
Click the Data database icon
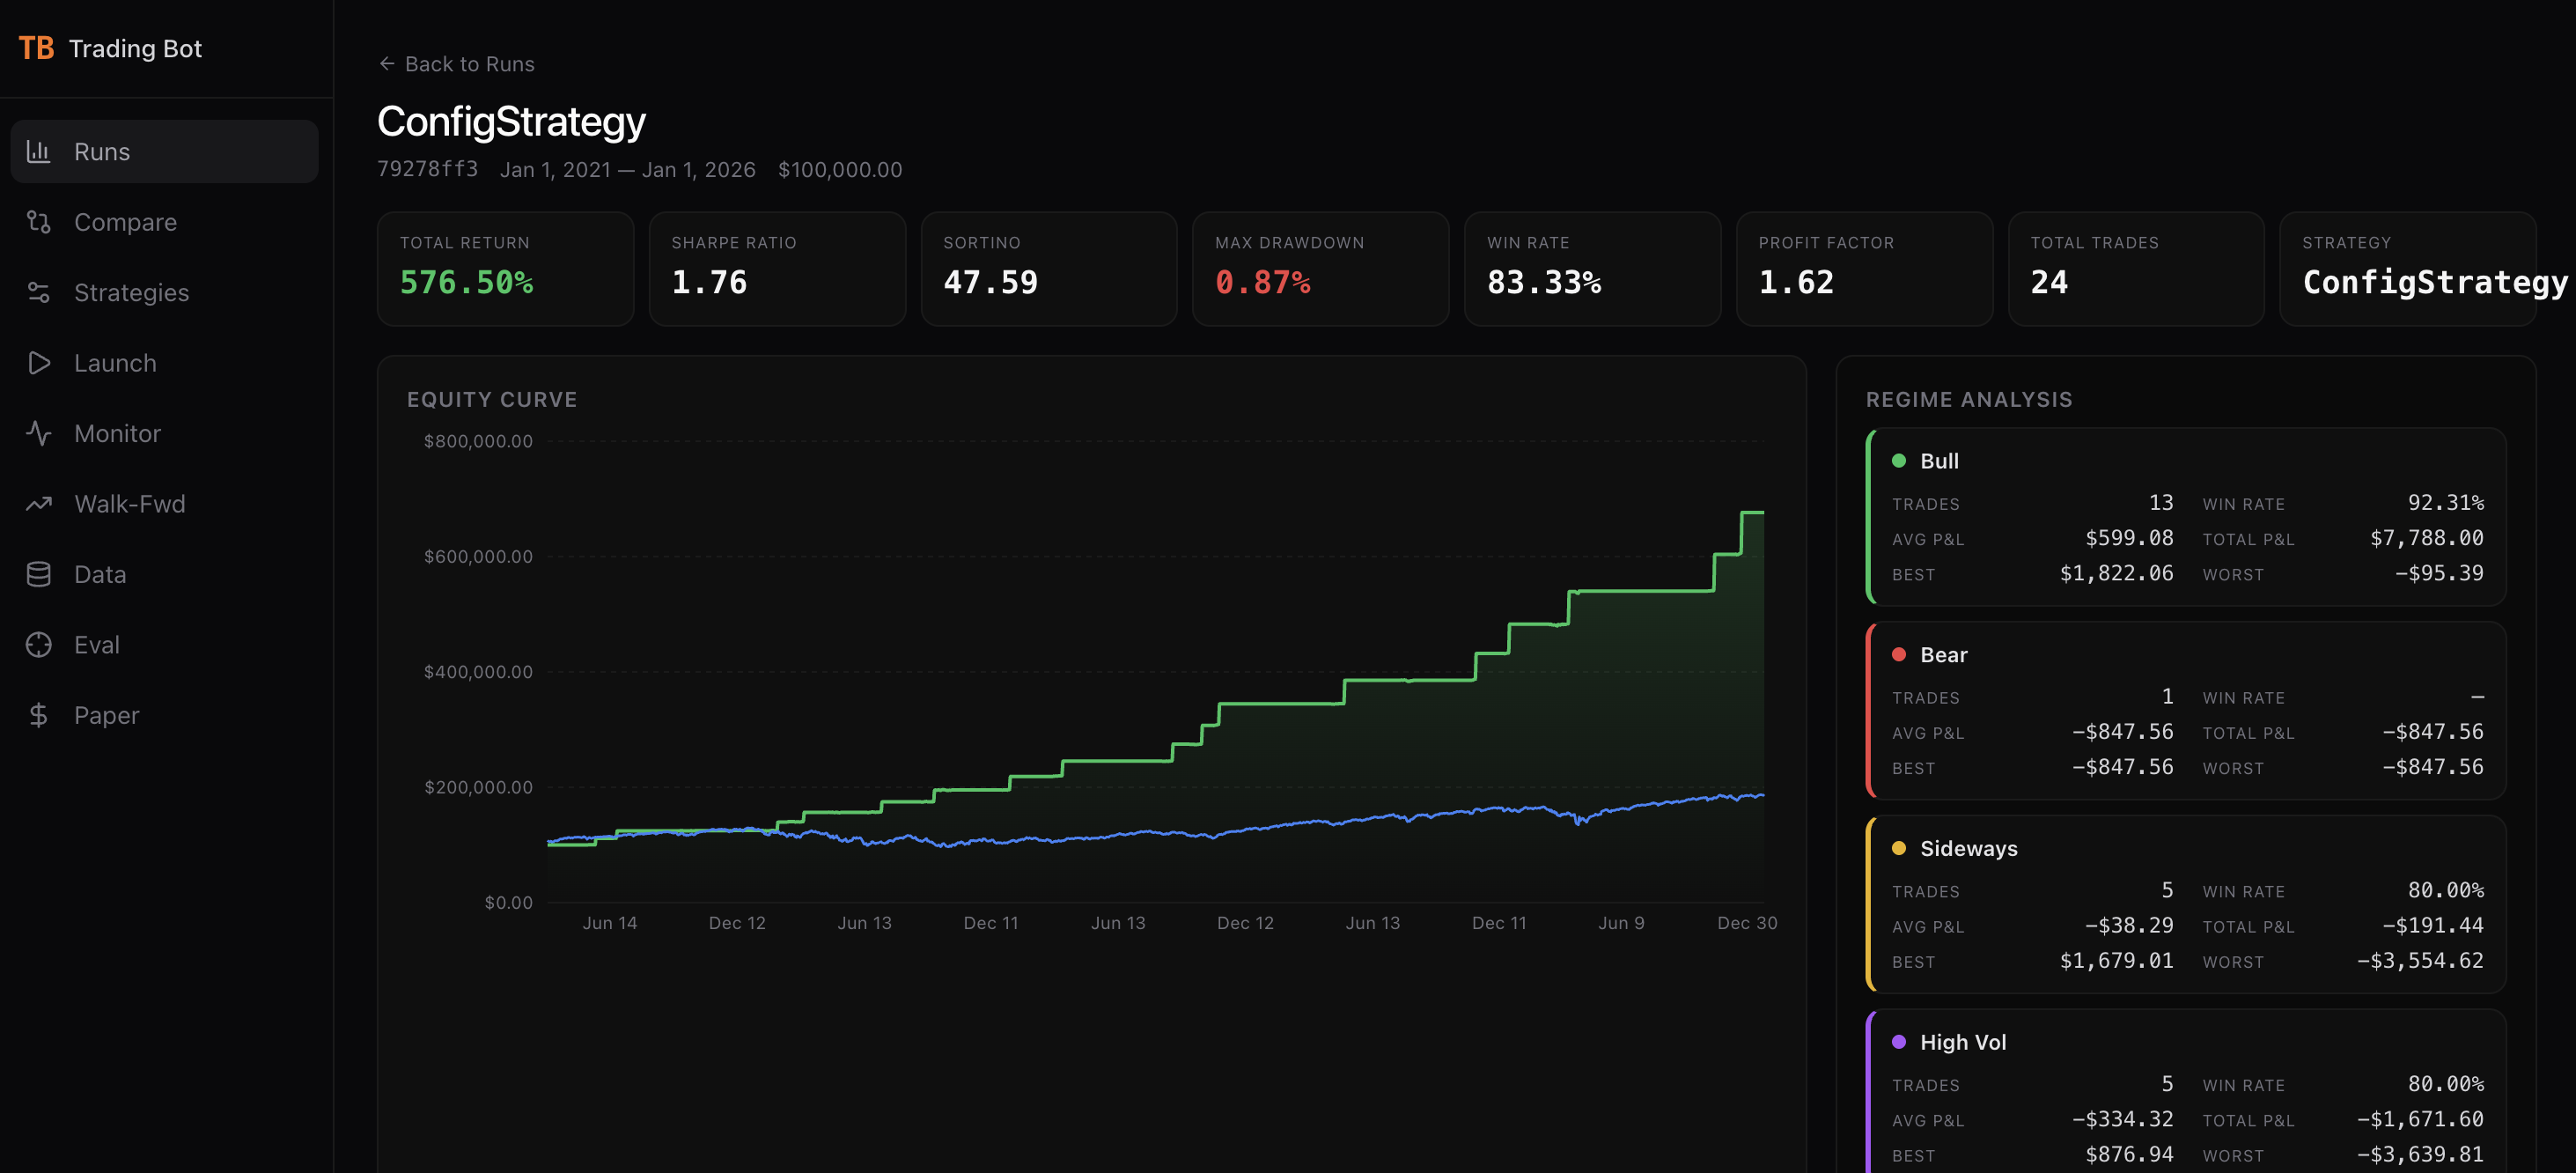(38, 574)
